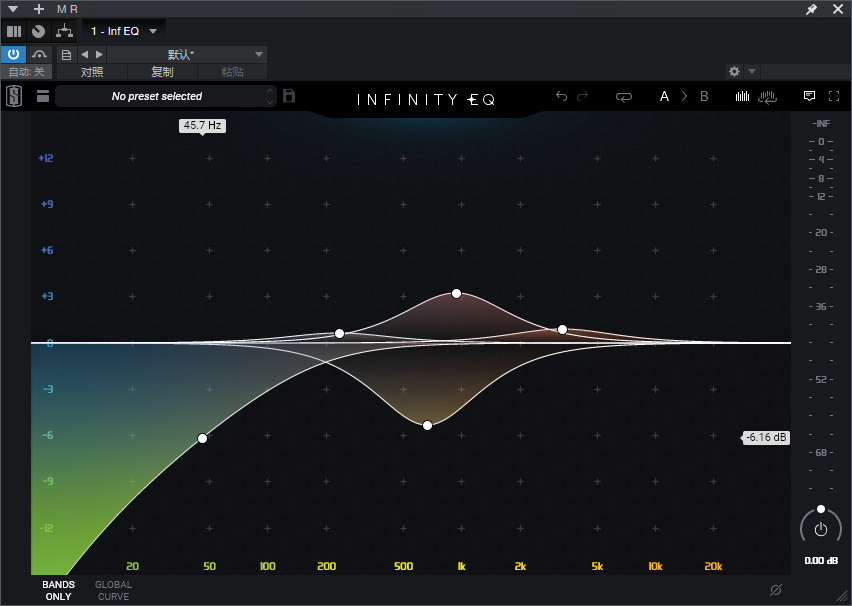Select the high-pass band node at 45.7 Hz
This screenshot has height=606, width=852.
[x=202, y=438]
